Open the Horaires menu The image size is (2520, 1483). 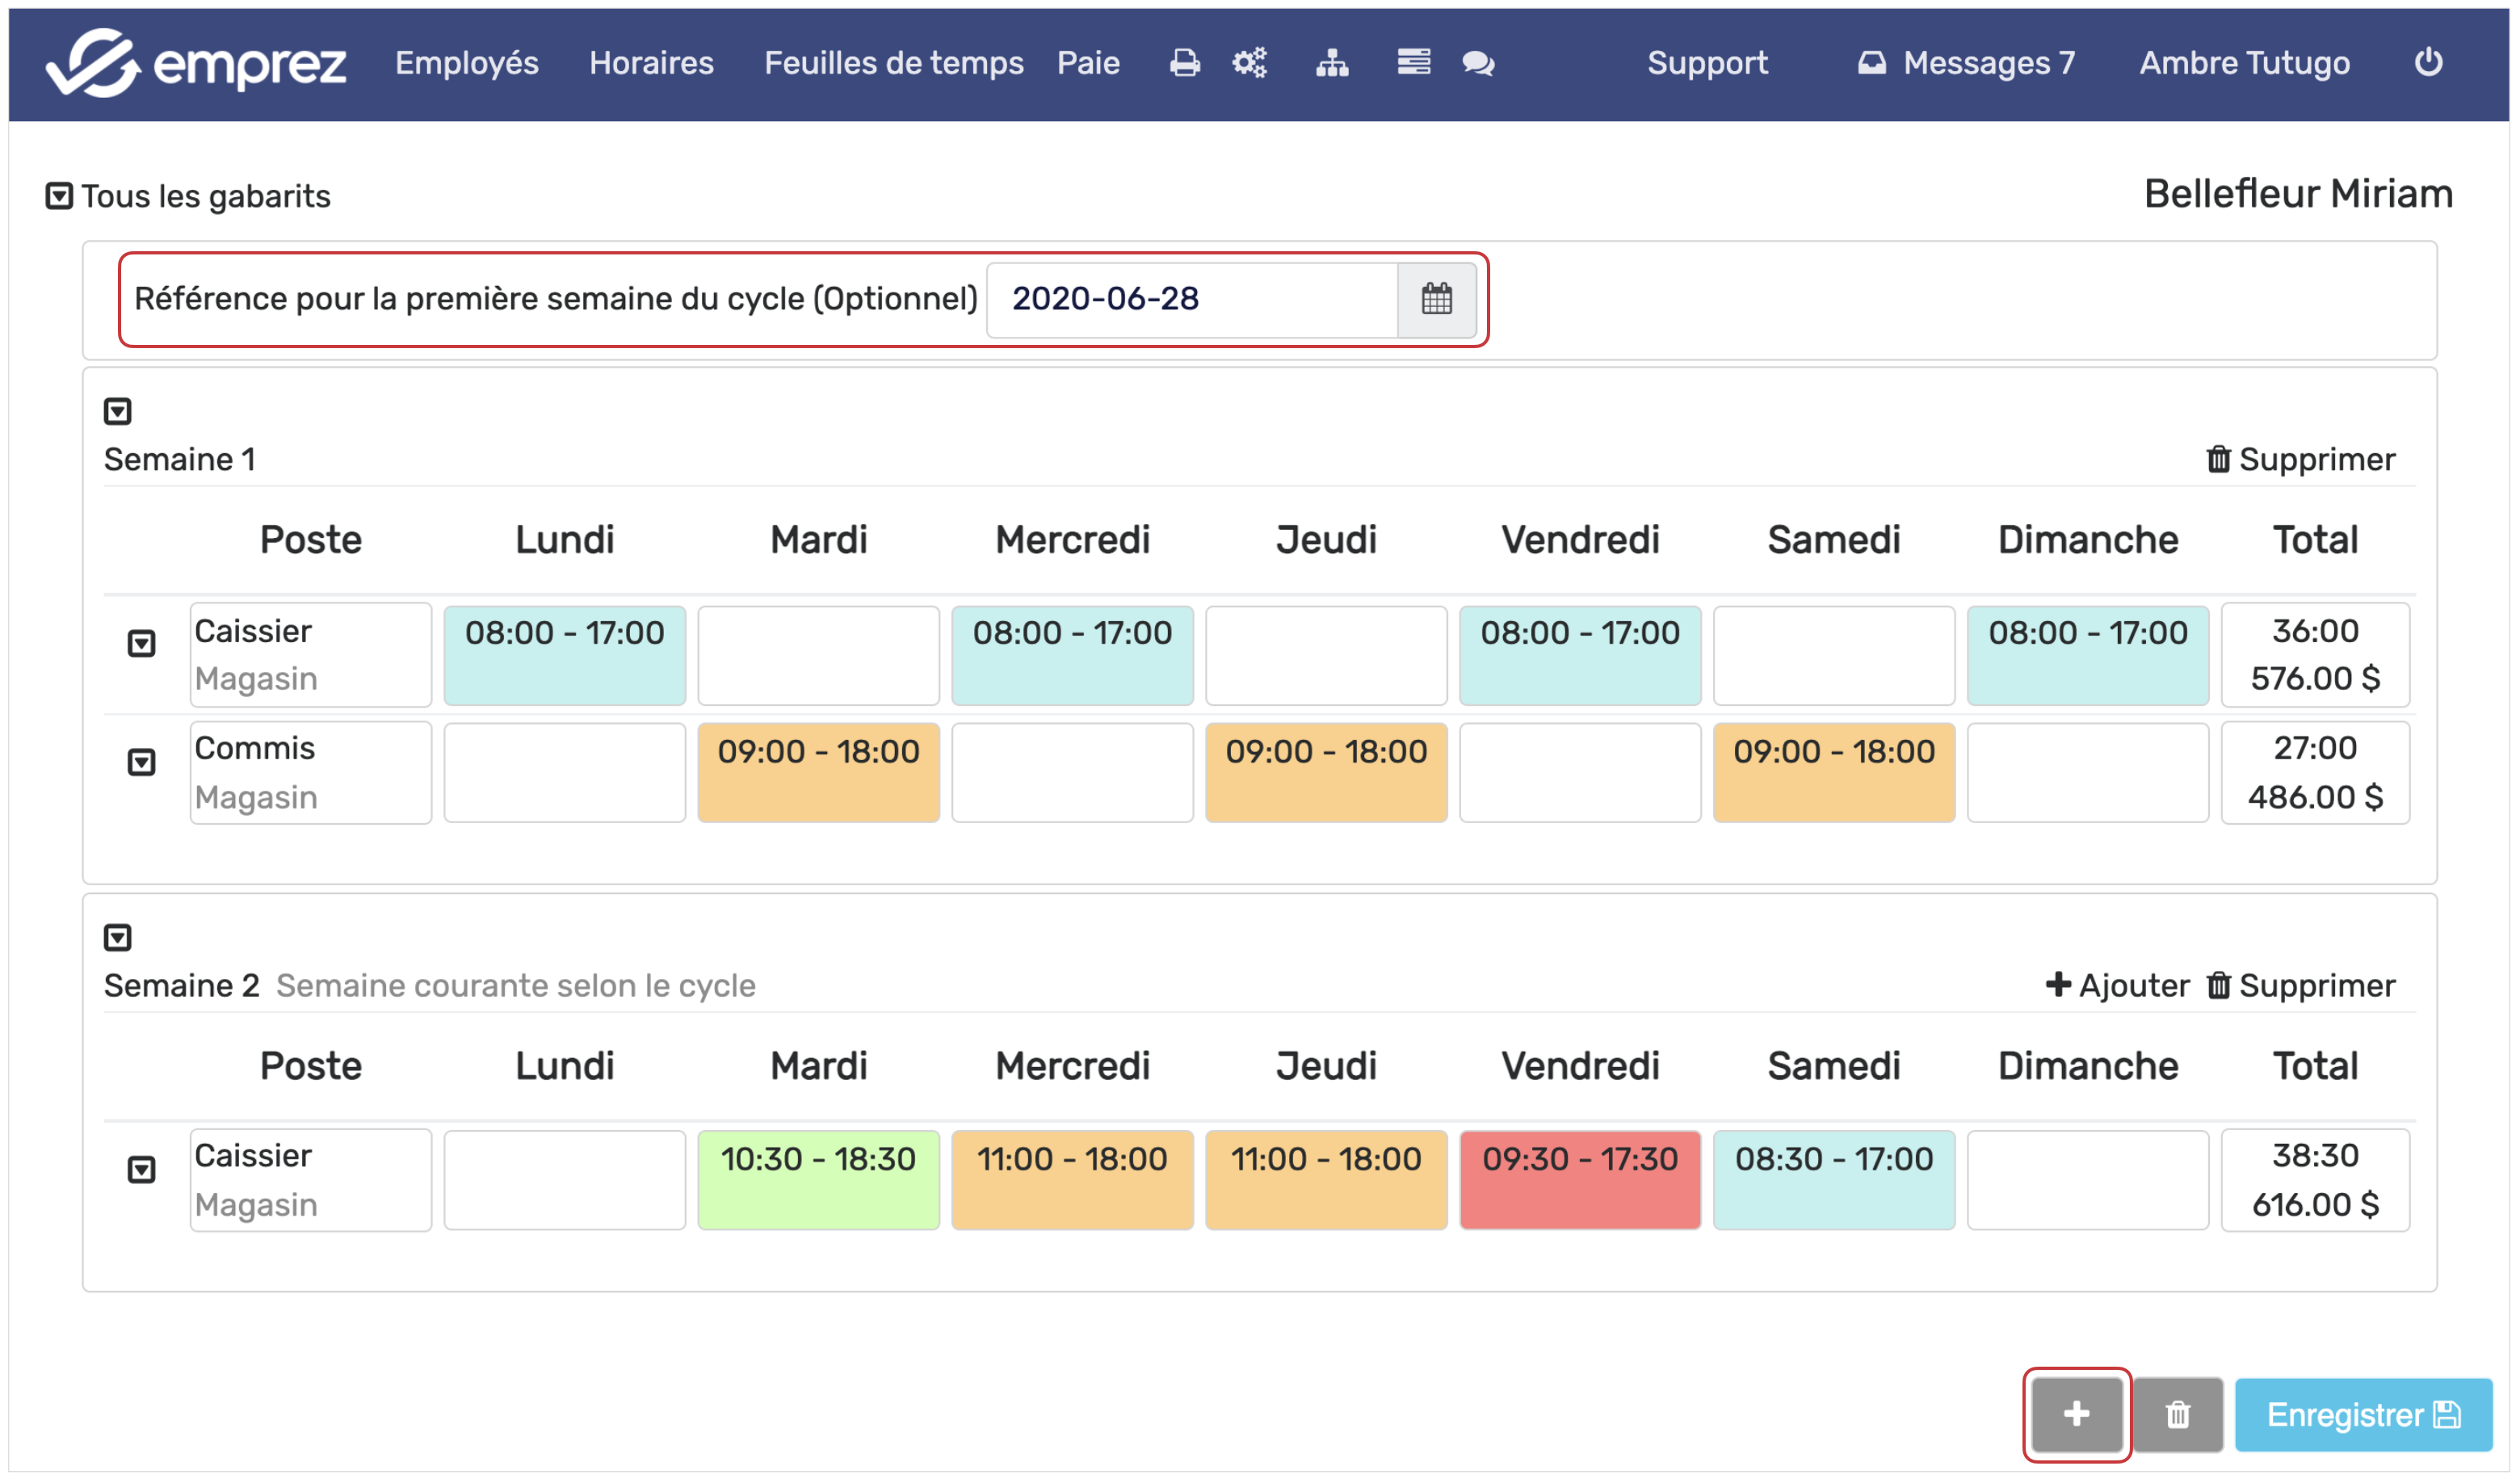click(x=651, y=63)
